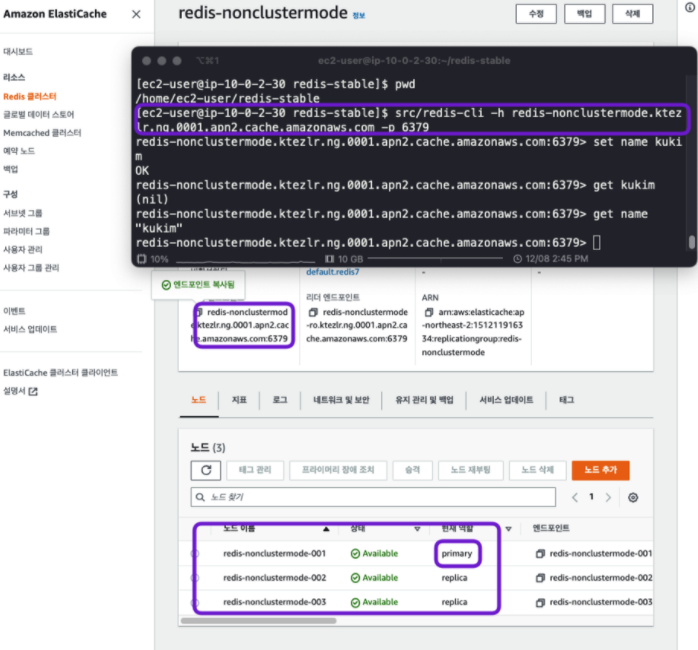Image resolution: width=698 pixels, height=650 pixels.
Task: Open the 서비스 업데이트 tab
Action: point(506,400)
